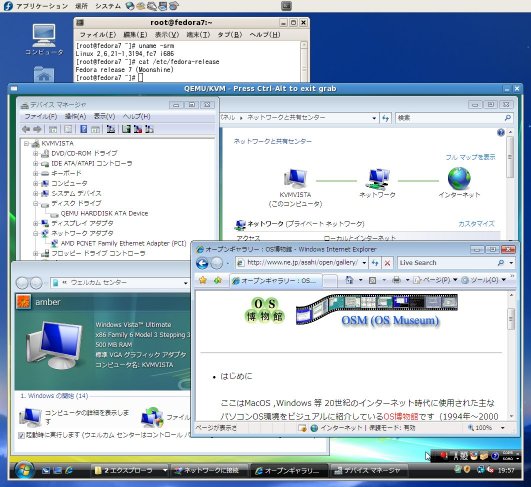
Task: Click the refresh icon beside the IE address bar
Action: 375,263
